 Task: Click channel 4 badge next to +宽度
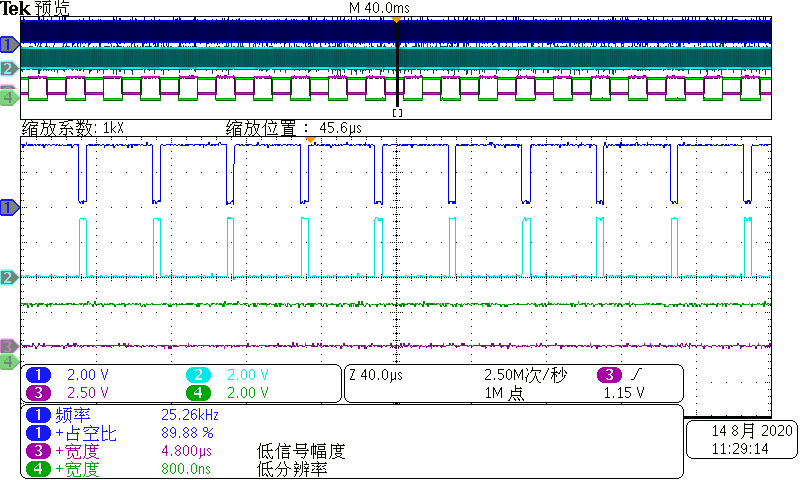click(x=38, y=469)
